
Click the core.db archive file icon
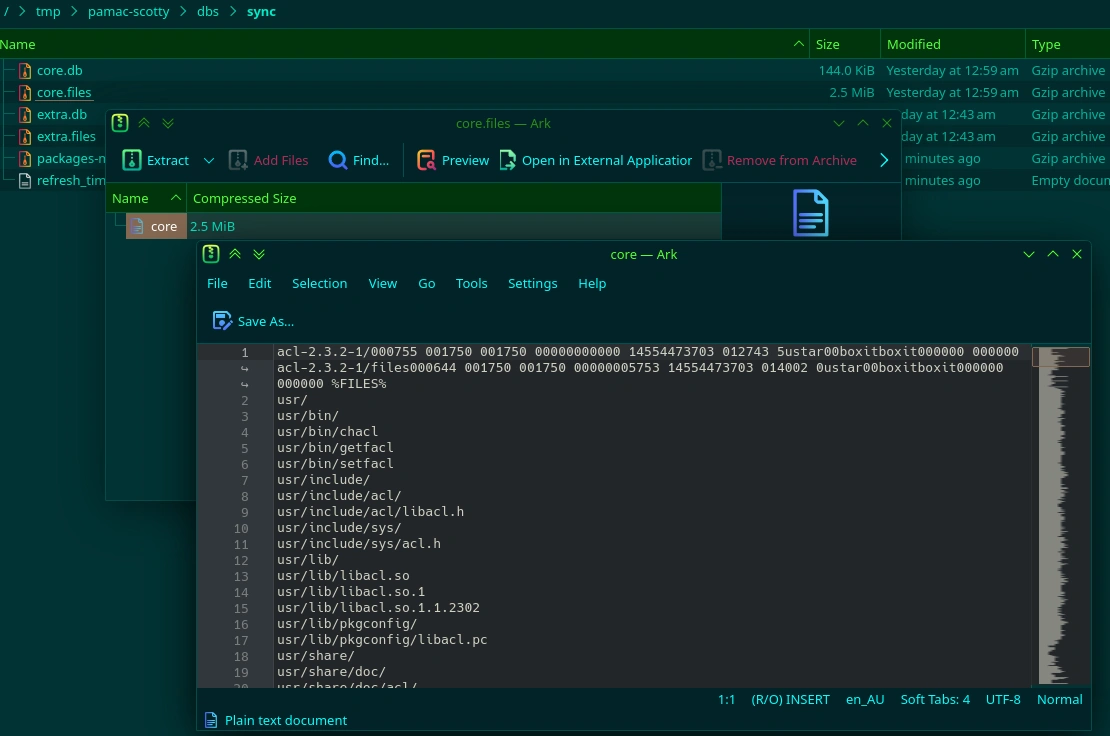(25, 71)
